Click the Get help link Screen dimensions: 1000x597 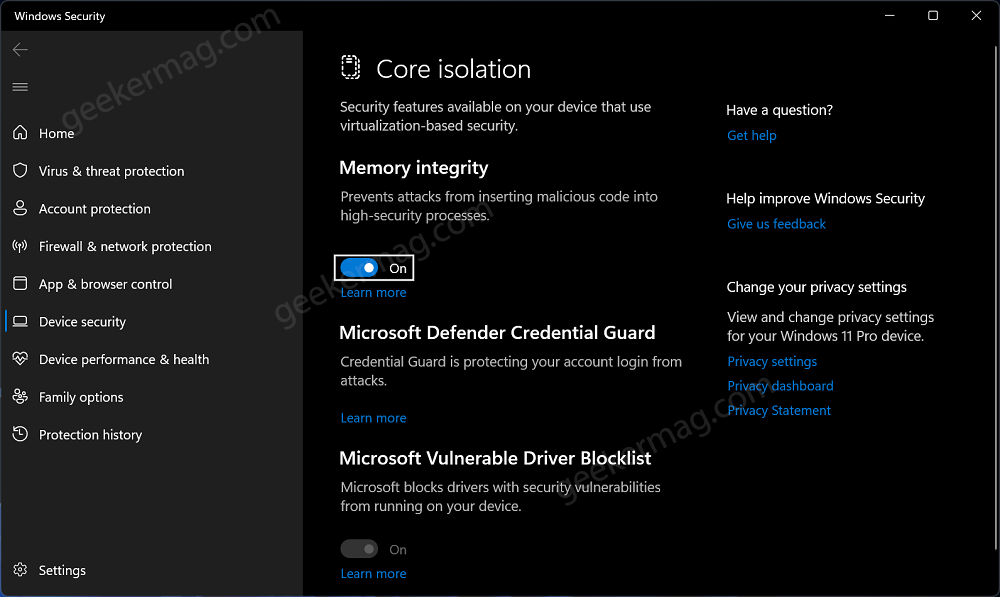pos(751,135)
